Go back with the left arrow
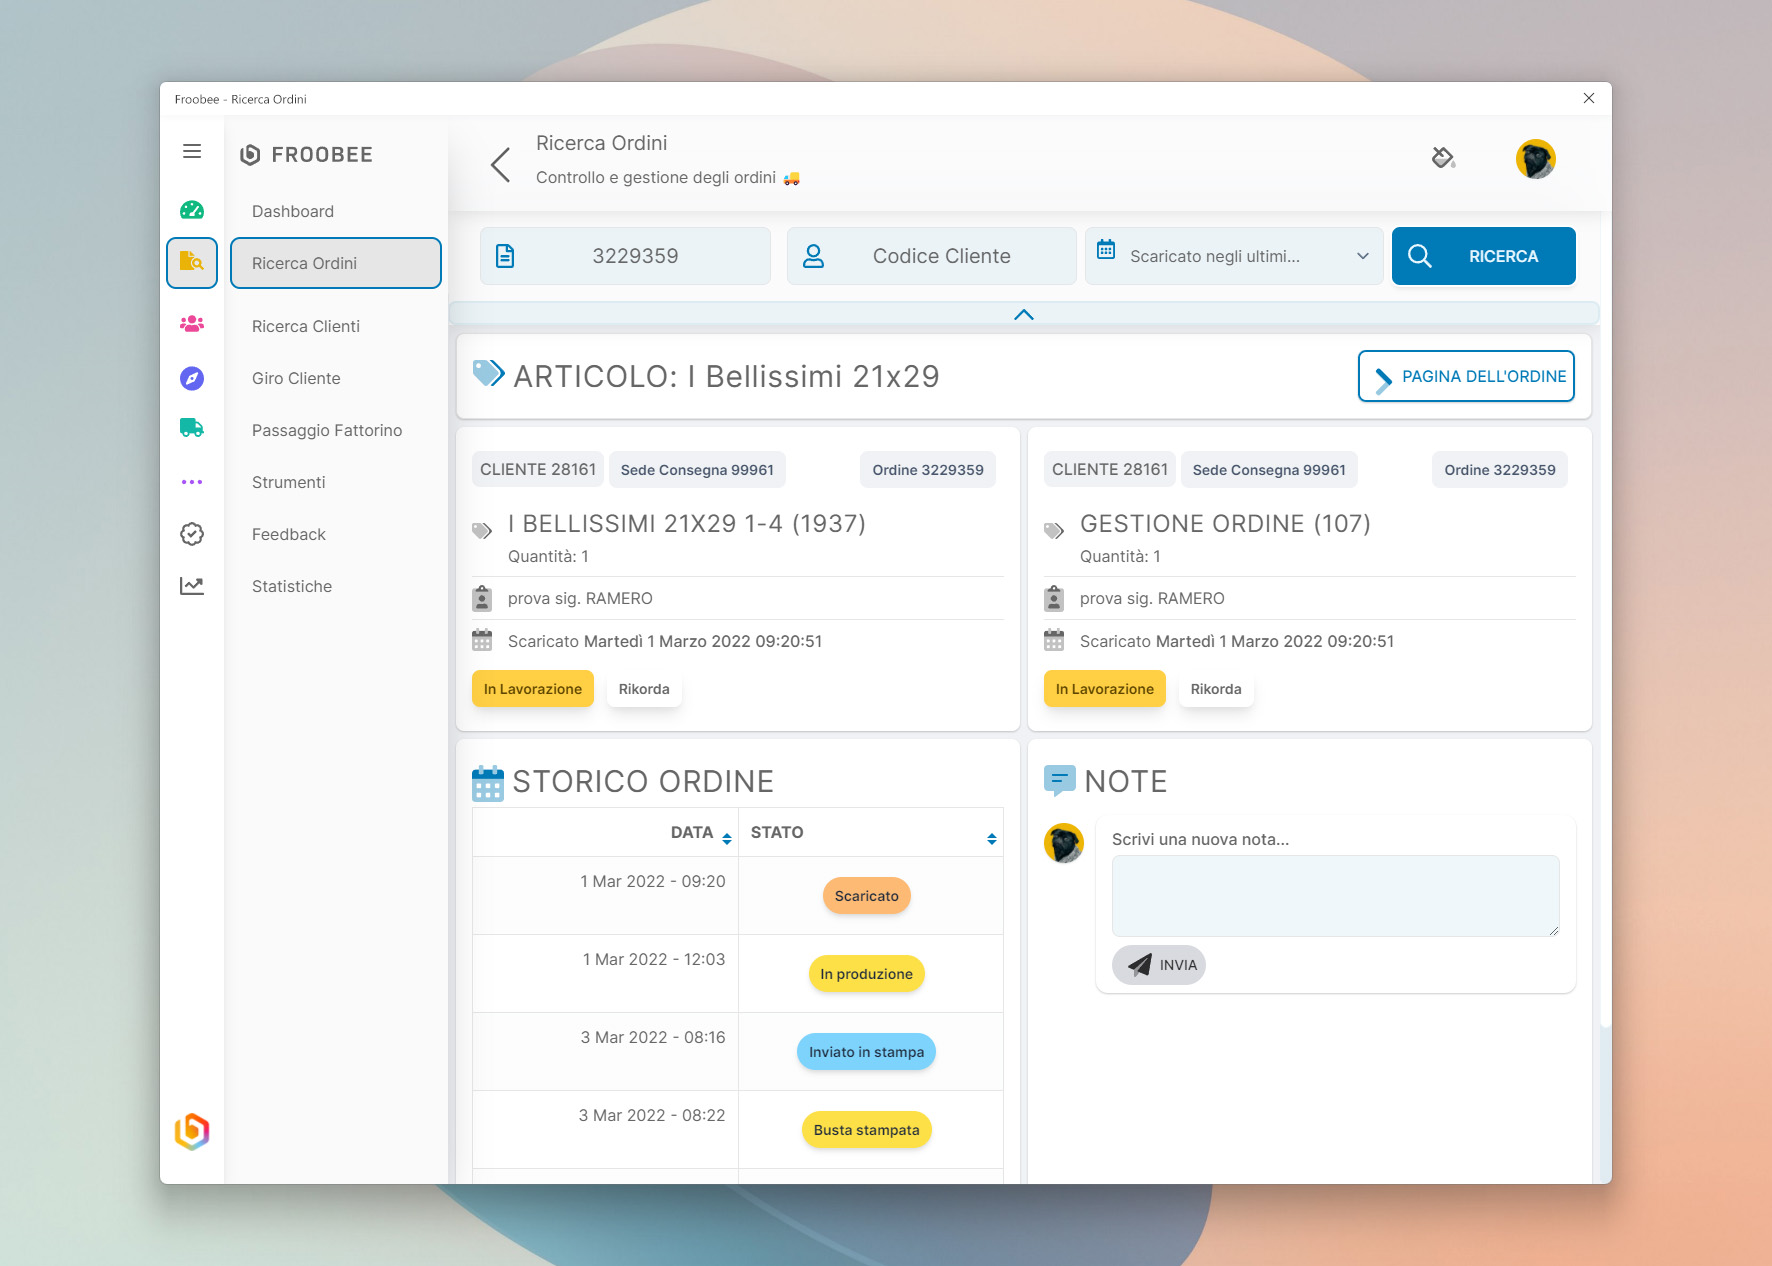The height and width of the screenshot is (1266, 1772). [x=501, y=165]
